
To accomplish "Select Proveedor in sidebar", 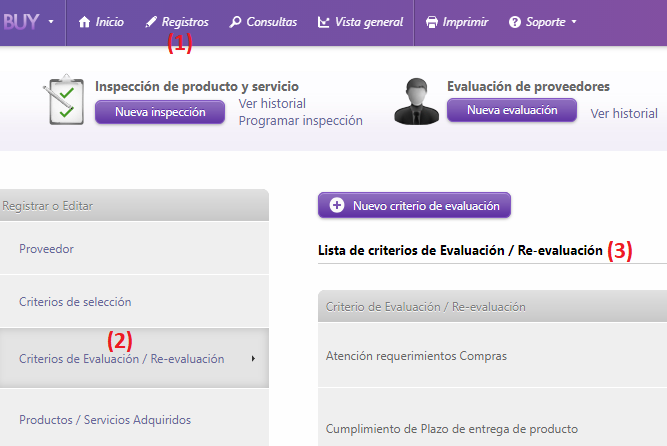I will tap(134, 249).
